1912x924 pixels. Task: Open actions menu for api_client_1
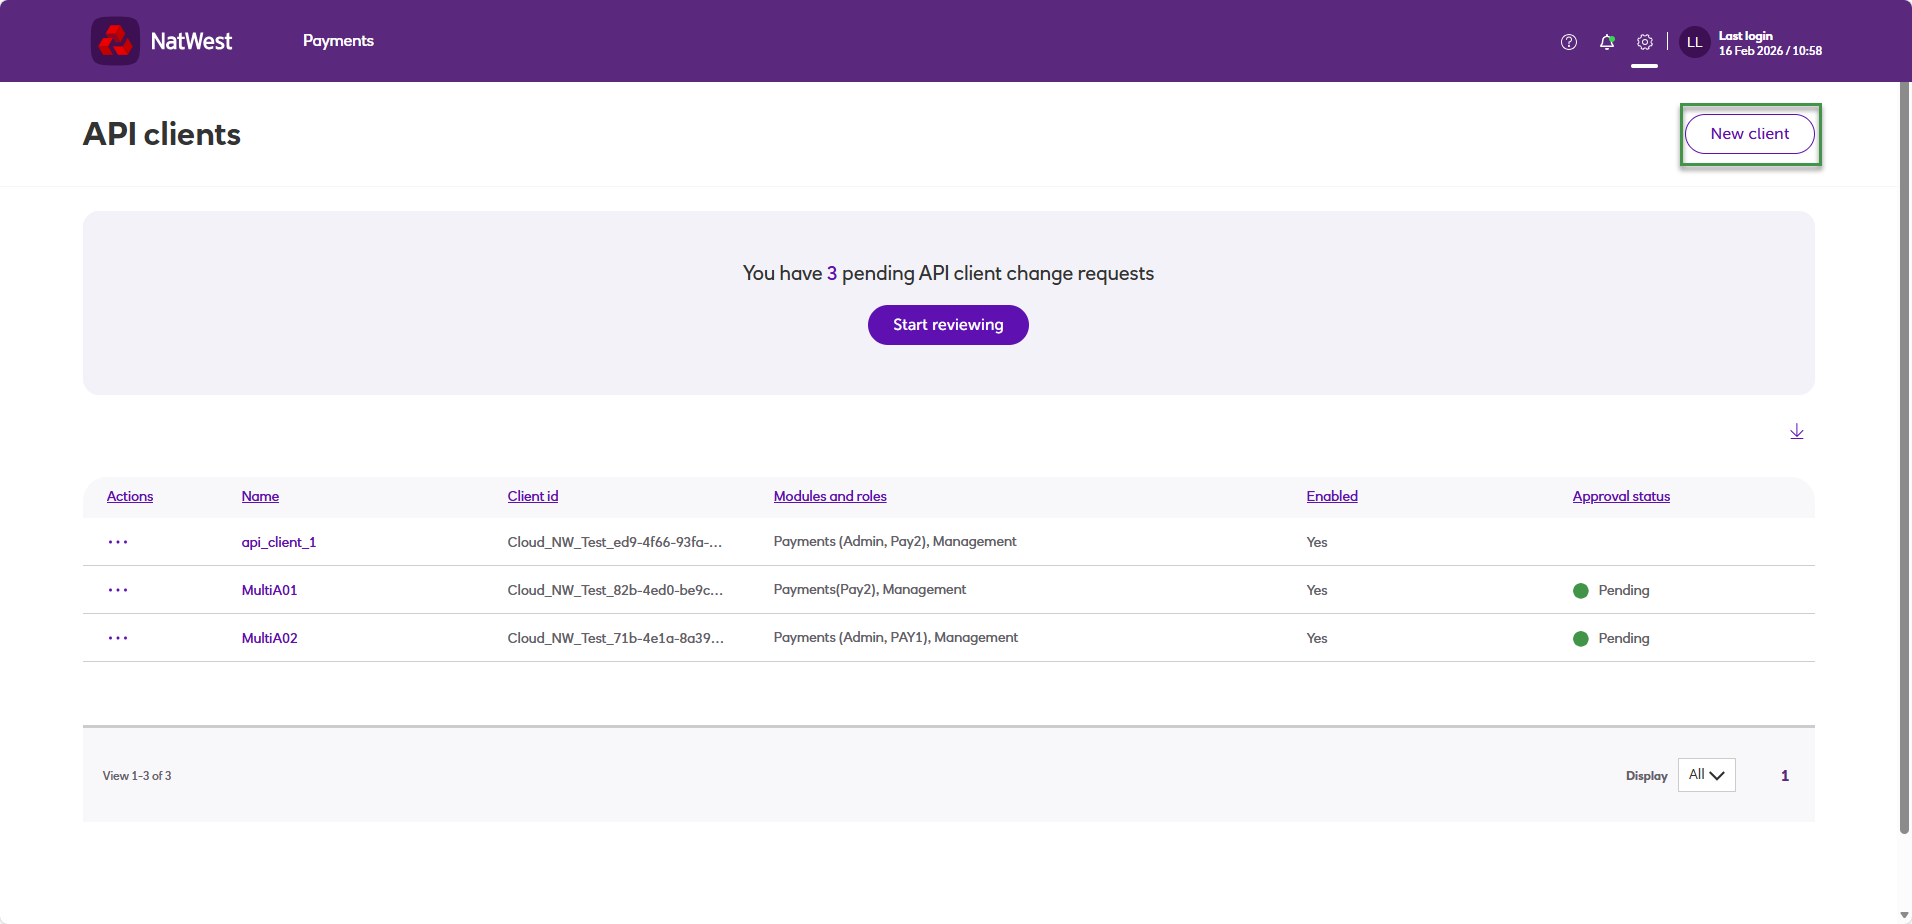click(118, 542)
